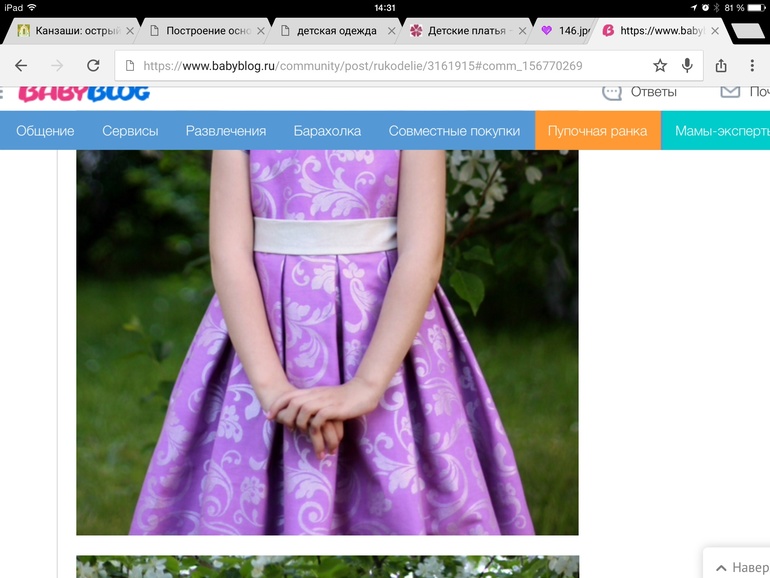Viewport: 770px width, 578px height.
Task: Open the share sheet icon
Action: [721, 66]
